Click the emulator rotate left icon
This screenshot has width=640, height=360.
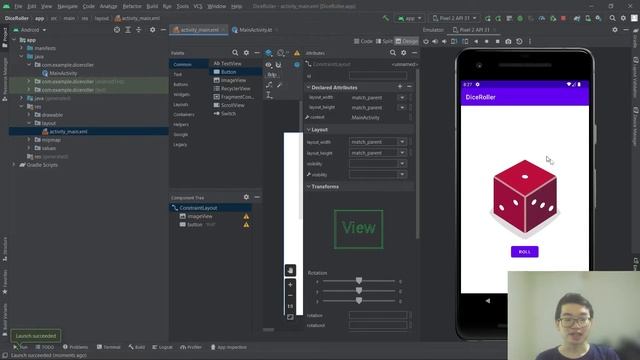454,41
